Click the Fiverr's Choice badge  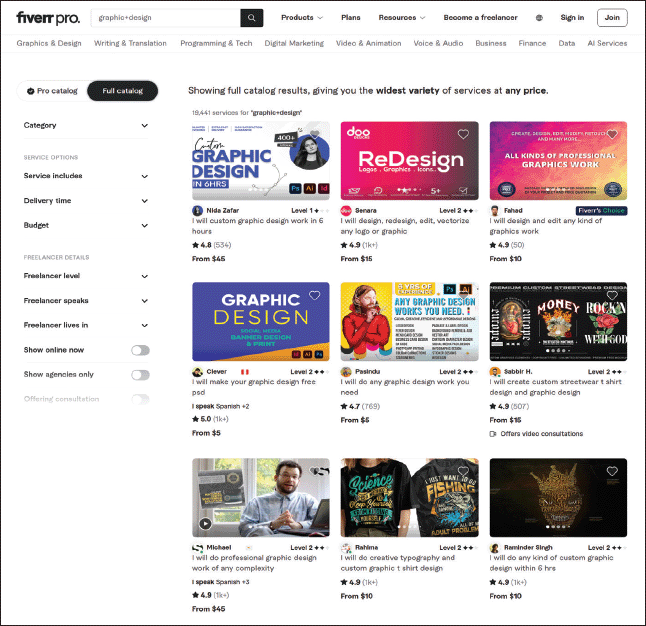[x=601, y=211]
